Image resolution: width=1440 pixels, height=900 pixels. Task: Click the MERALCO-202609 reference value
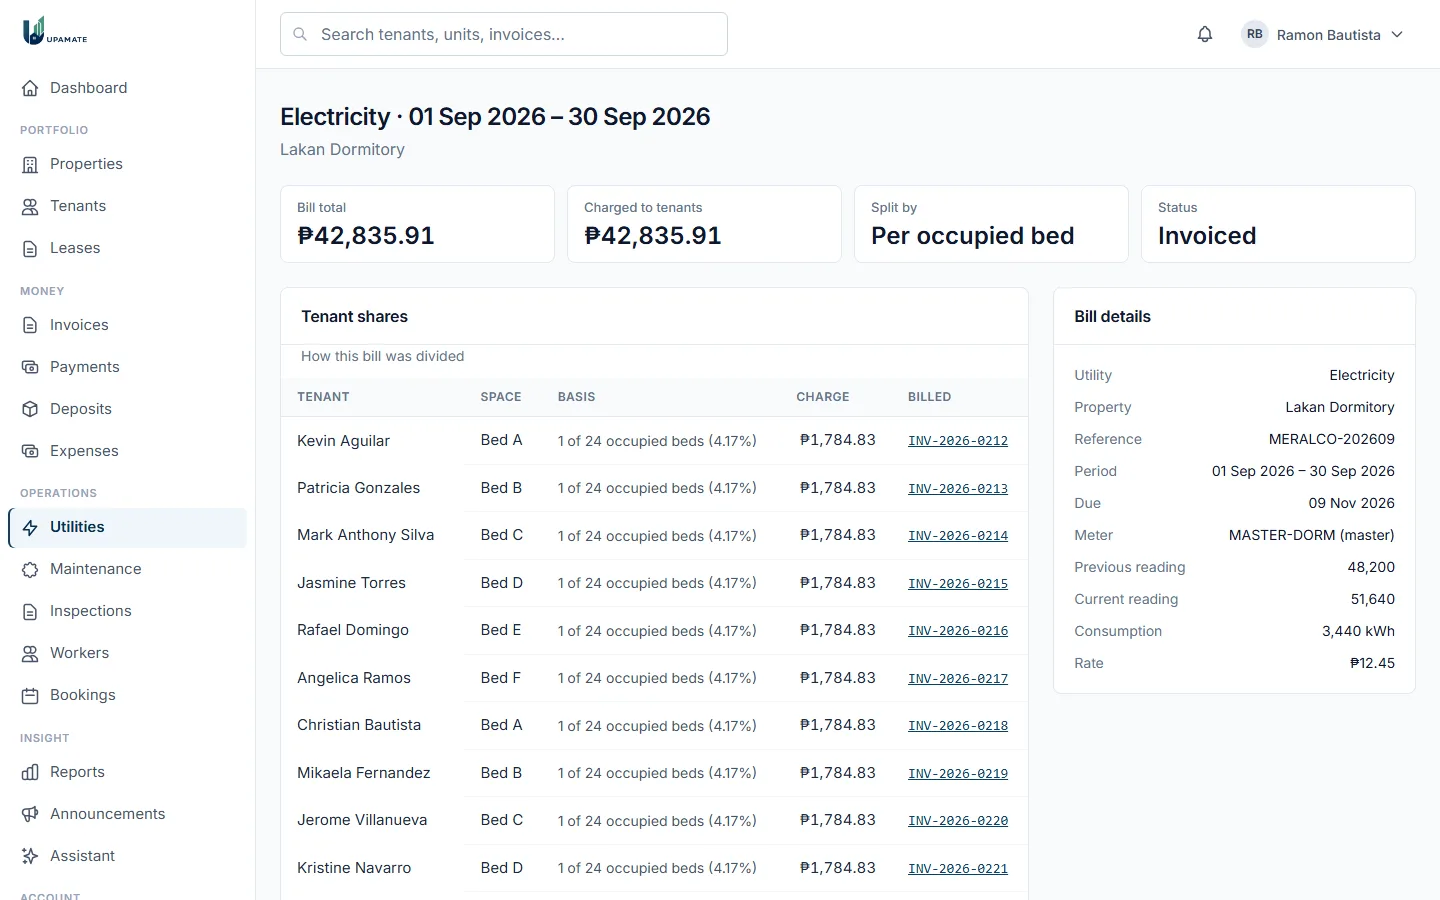1331,439
